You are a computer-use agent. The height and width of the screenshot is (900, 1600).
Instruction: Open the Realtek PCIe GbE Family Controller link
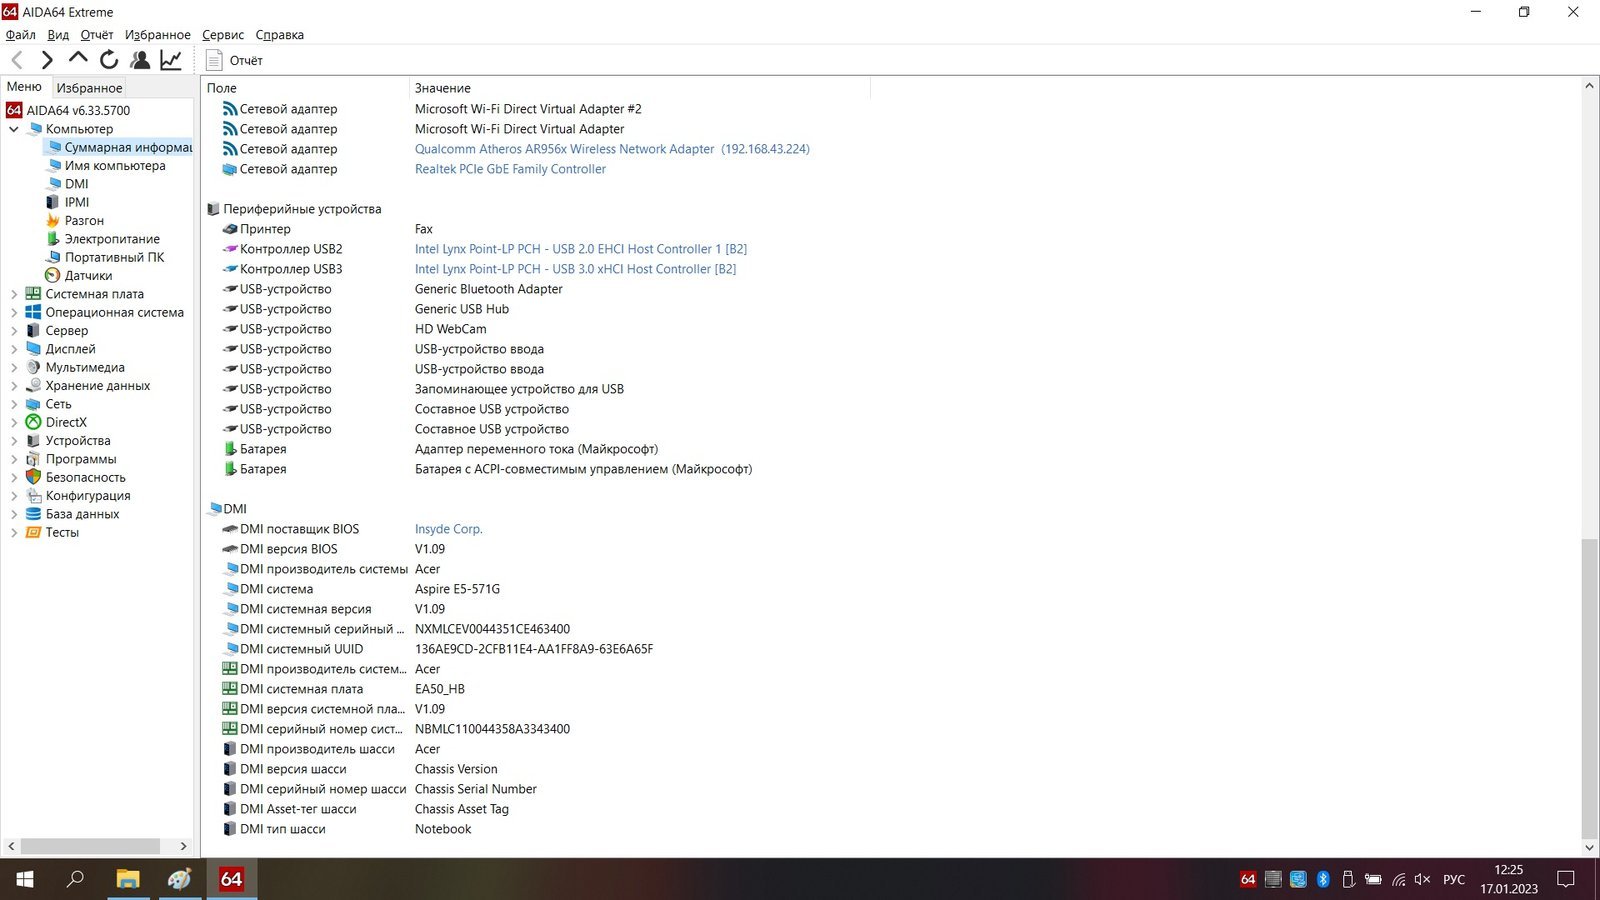510,169
